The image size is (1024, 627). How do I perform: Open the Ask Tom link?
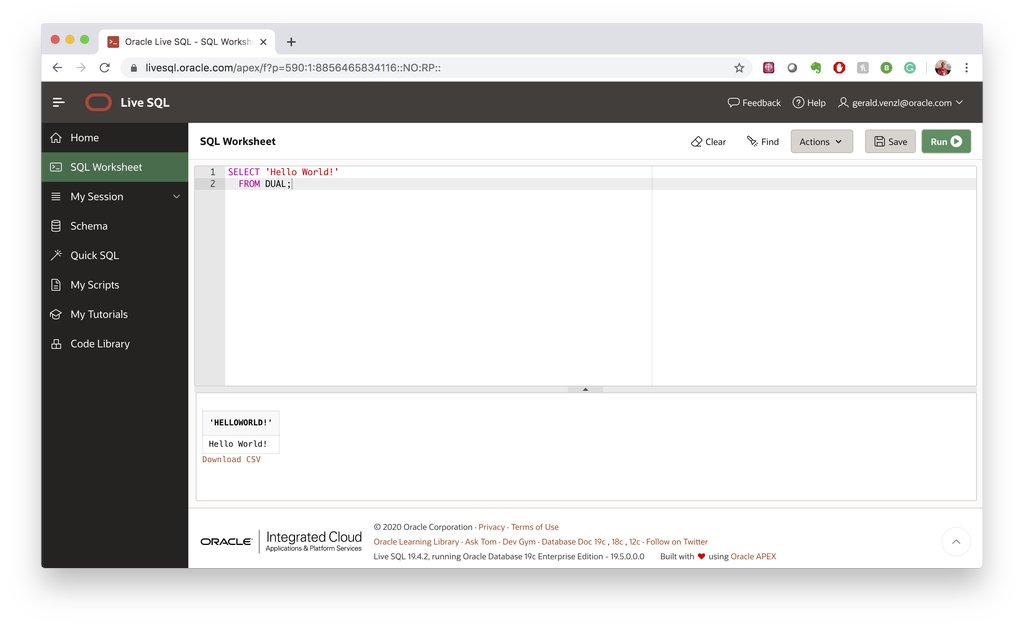[481, 542]
